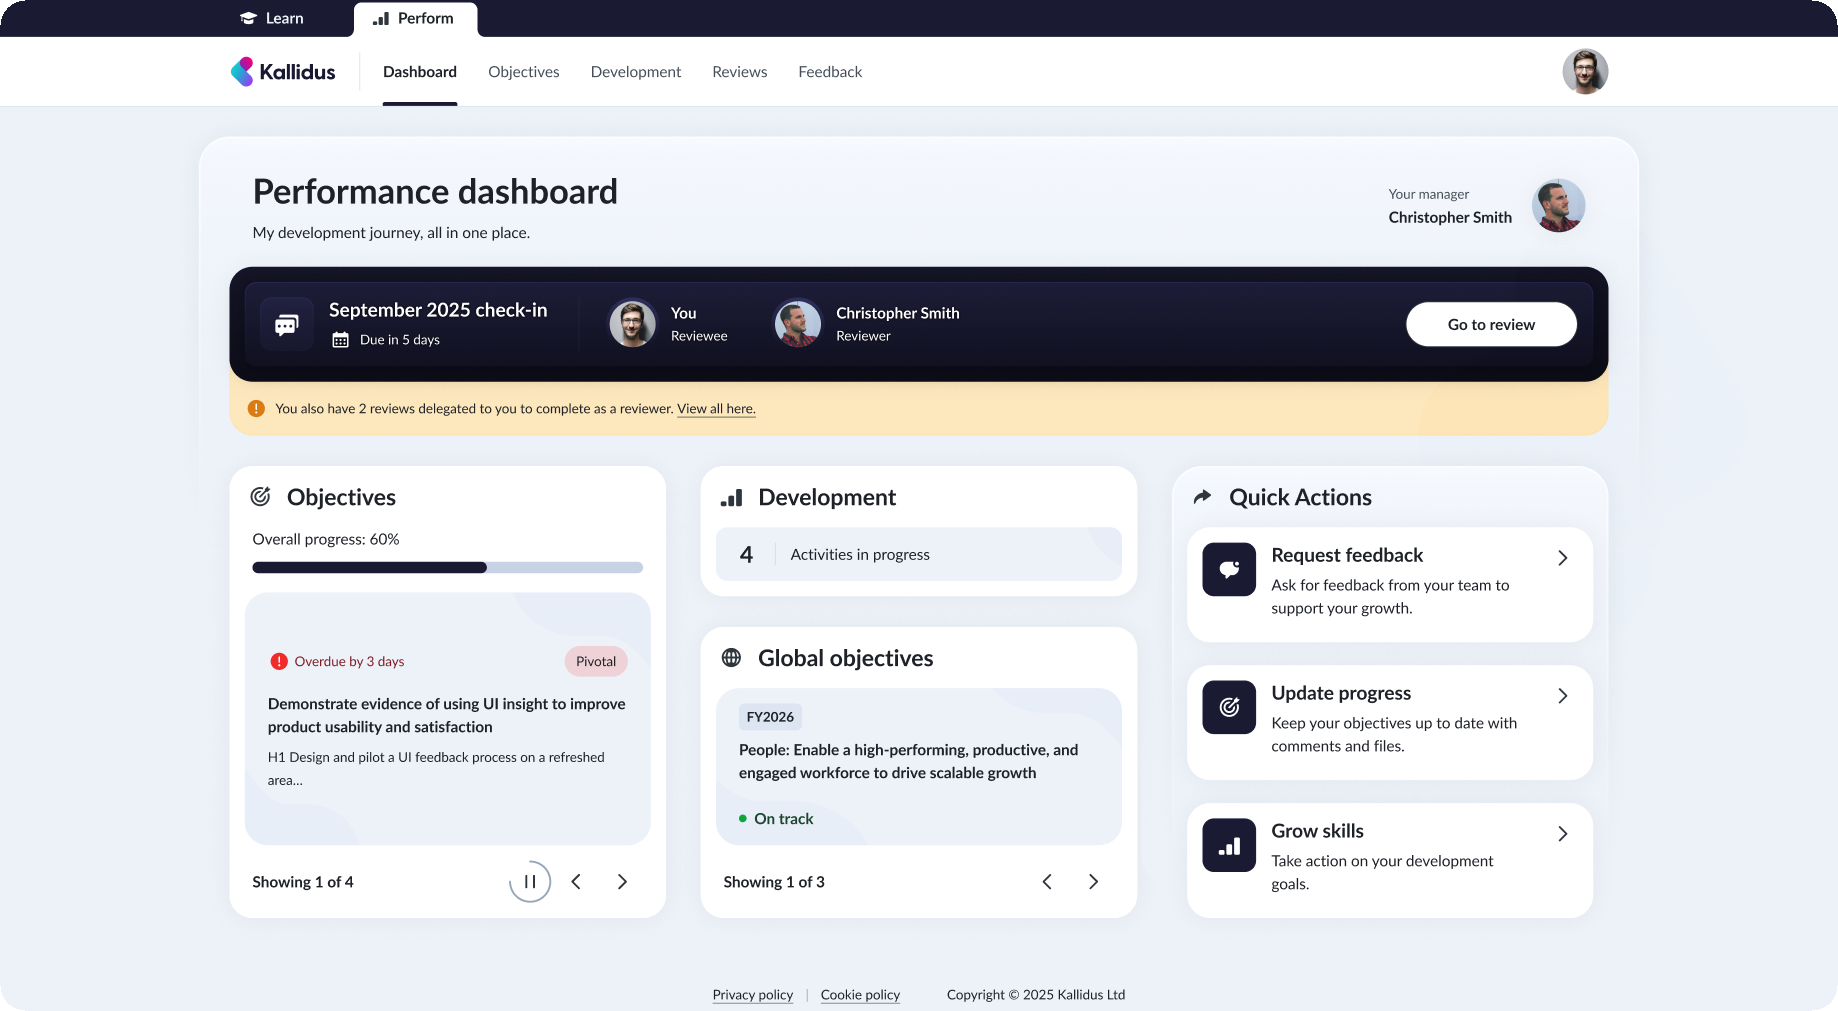Expand Grow skills chevron arrow
This screenshot has height=1011, width=1838.
(x=1562, y=834)
